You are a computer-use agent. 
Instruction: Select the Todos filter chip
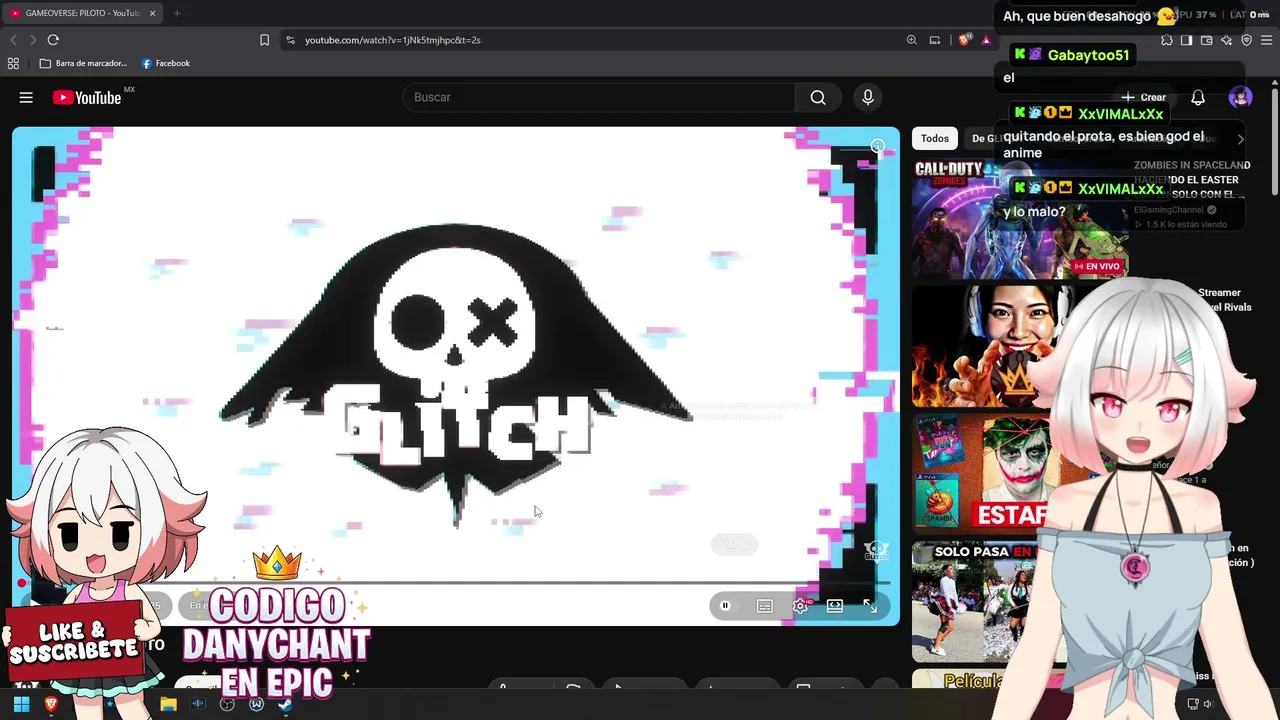click(935, 139)
